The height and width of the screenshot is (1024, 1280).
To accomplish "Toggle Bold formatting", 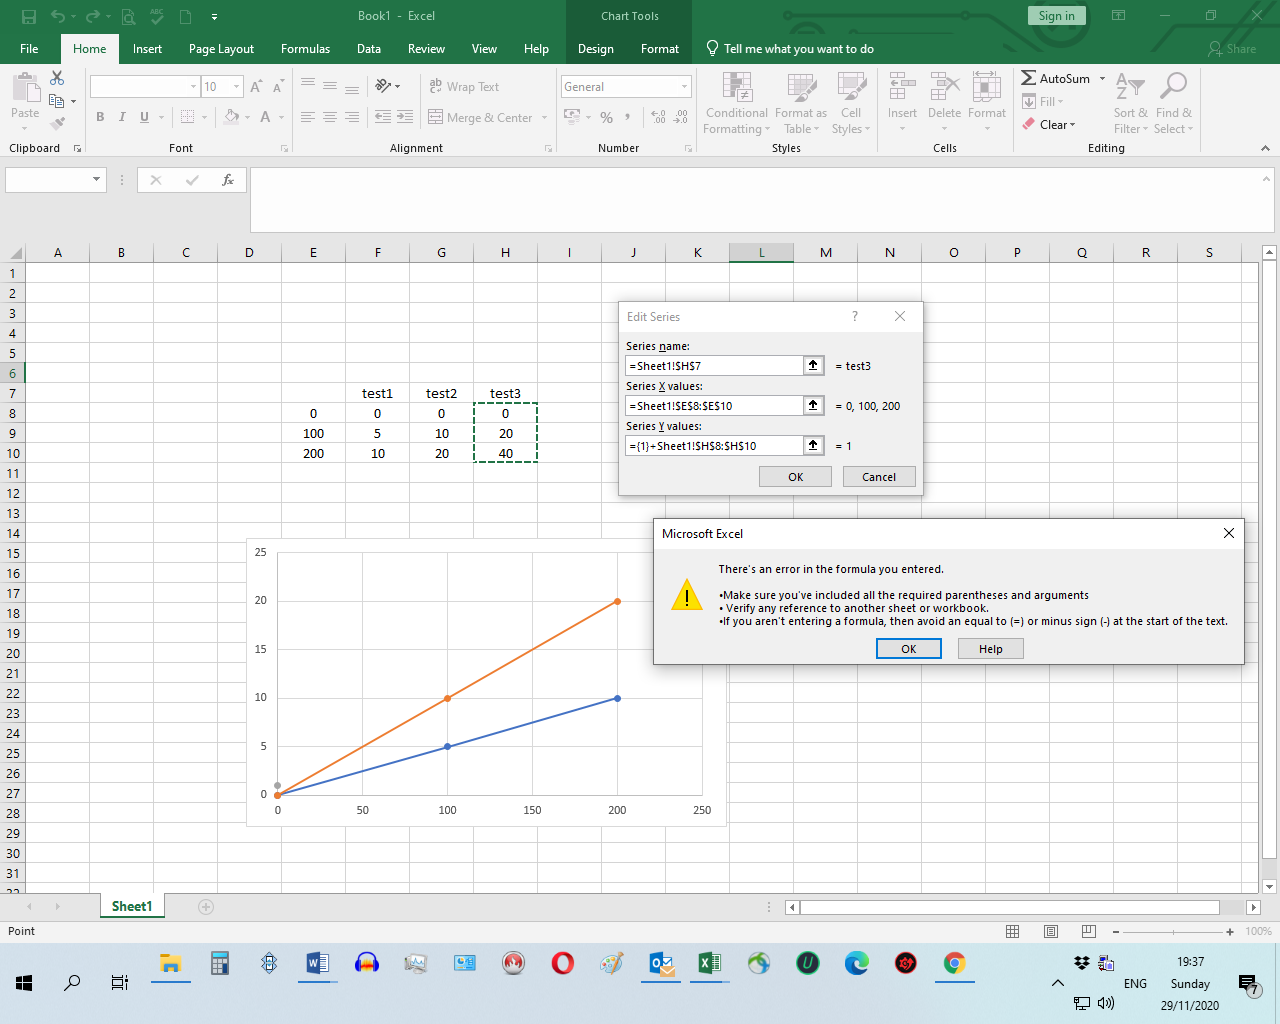I will point(100,117).
